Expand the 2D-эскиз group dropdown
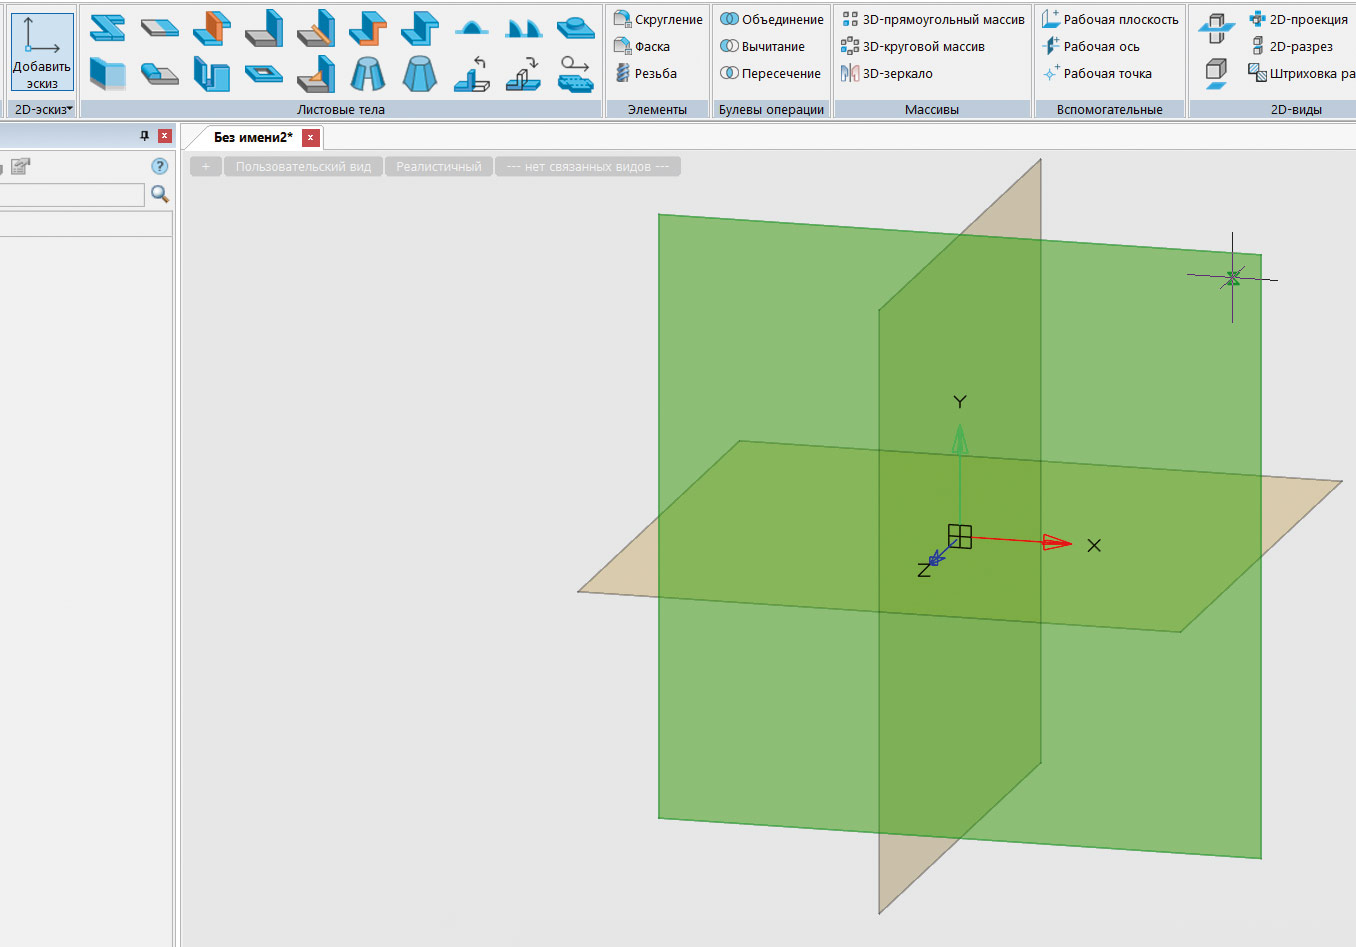 click(x=43, y=109)
